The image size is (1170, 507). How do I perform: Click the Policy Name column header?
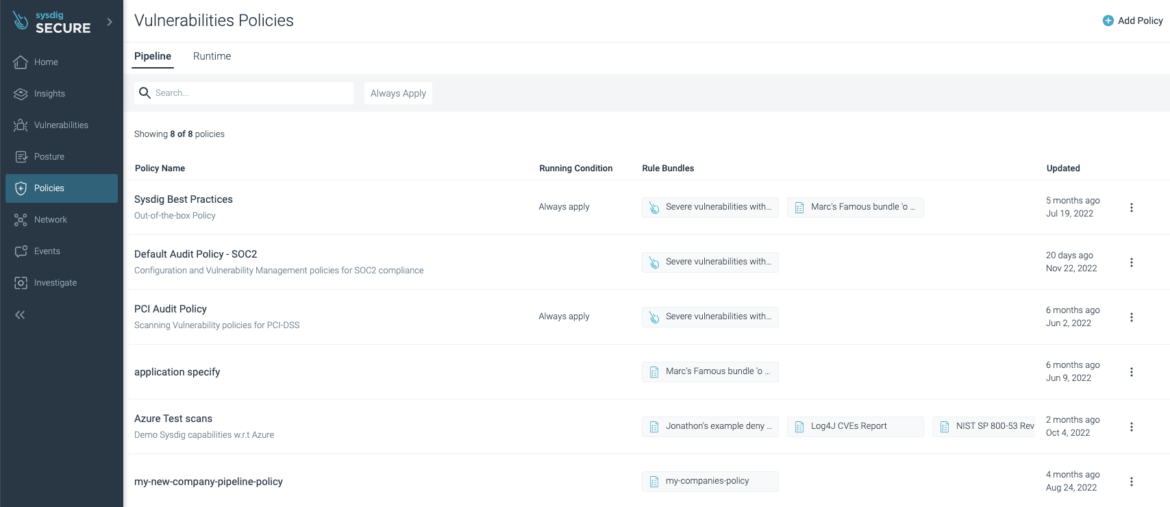(x=160, y=168)
